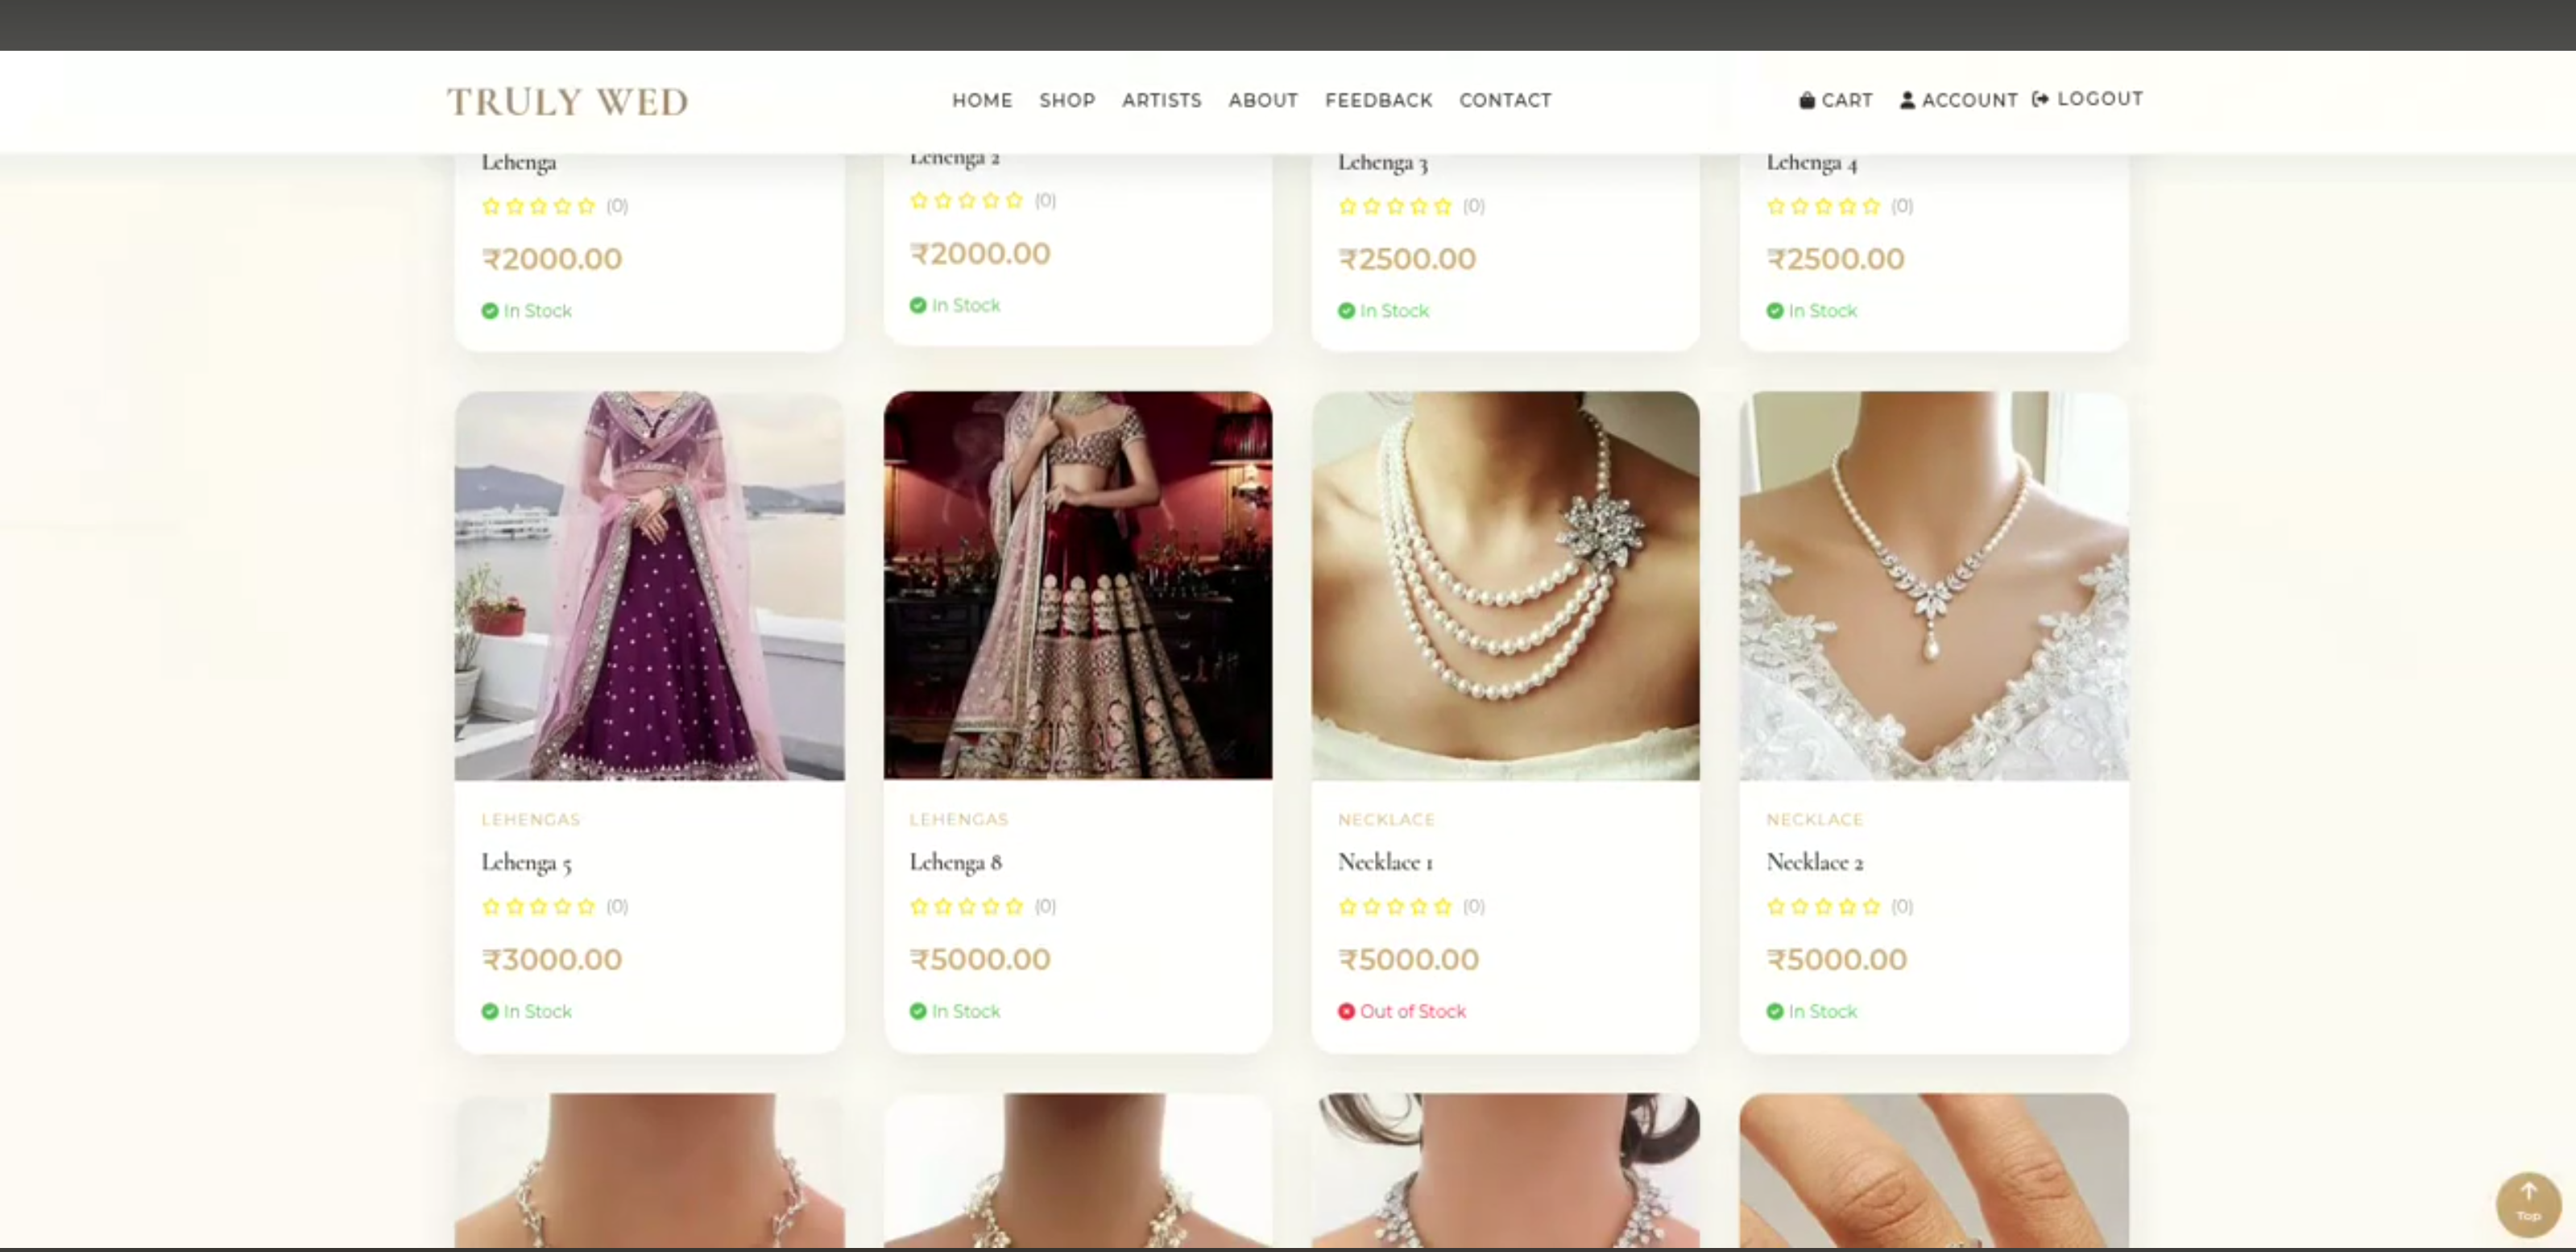Click the third star of Lehenga 8 rating
This screenshot has height=1252, width=2576.
(x=967, y=906)
